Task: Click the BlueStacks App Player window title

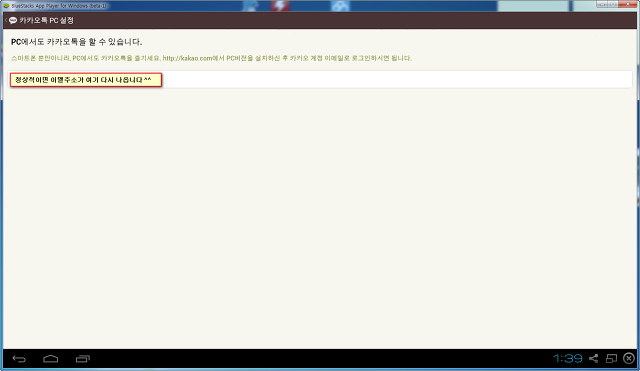Action: tap(59, 6)
